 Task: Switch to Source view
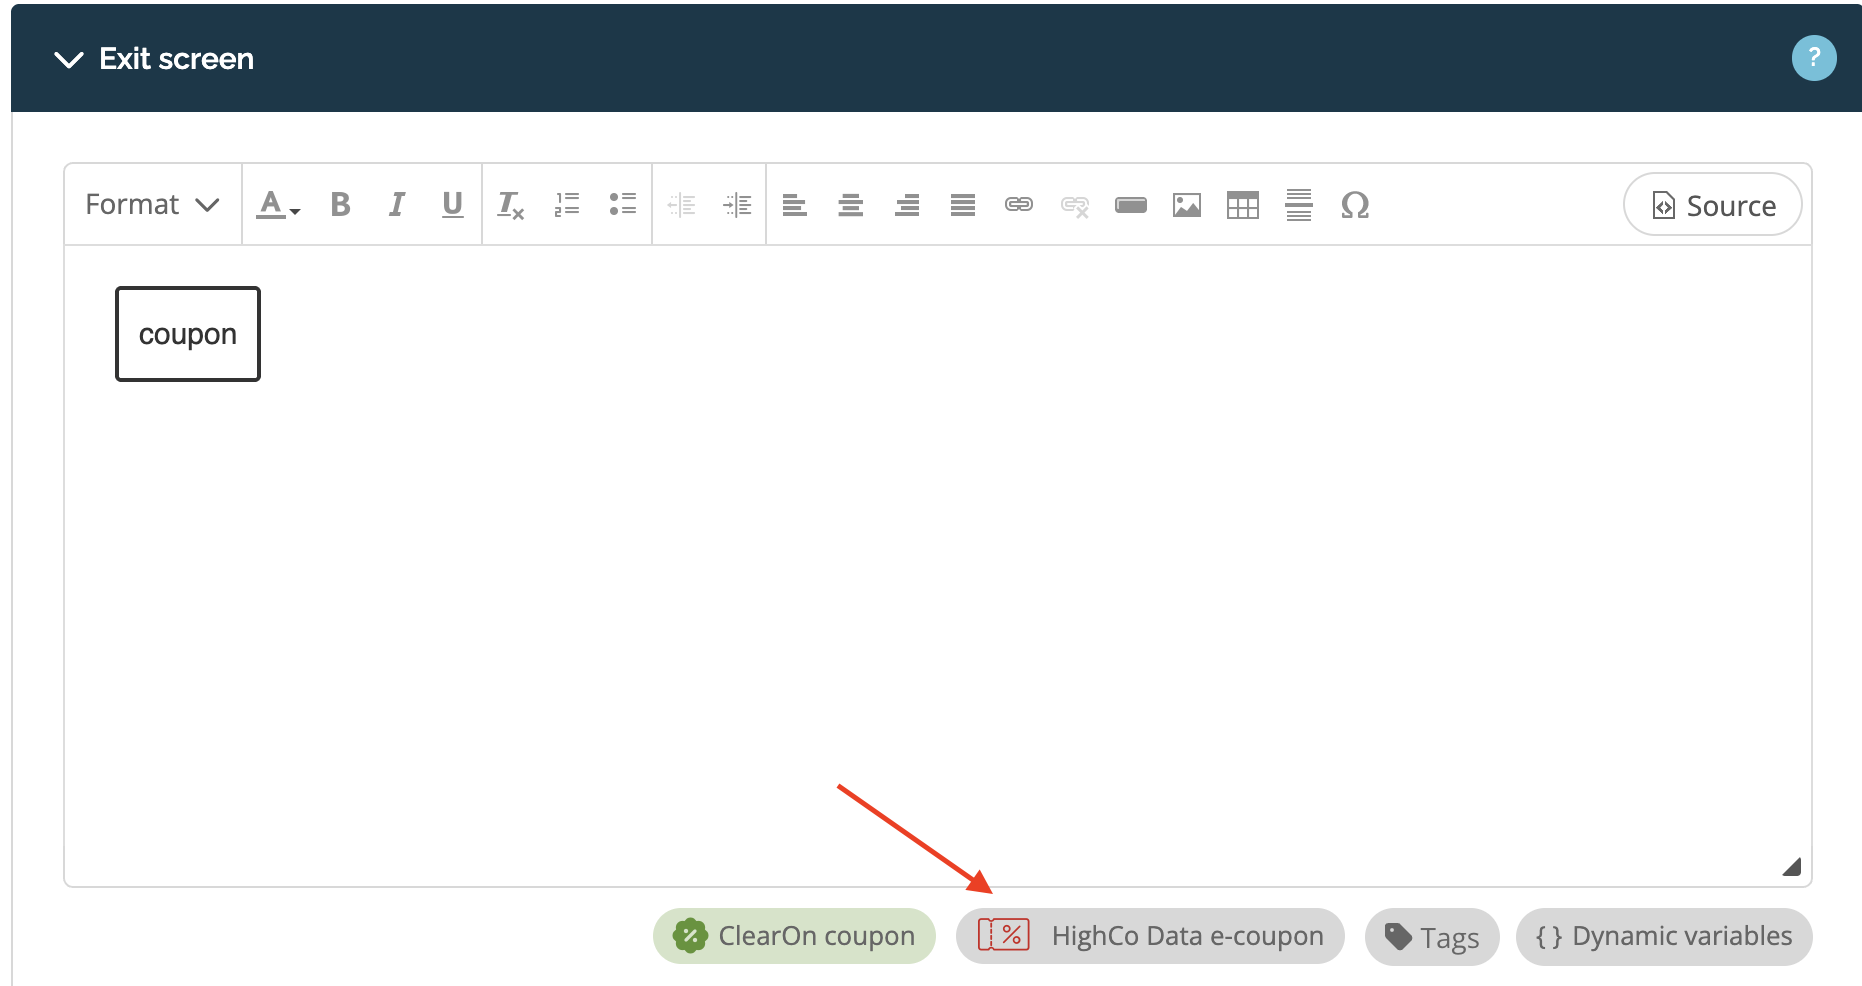[x=1712, y=204]
